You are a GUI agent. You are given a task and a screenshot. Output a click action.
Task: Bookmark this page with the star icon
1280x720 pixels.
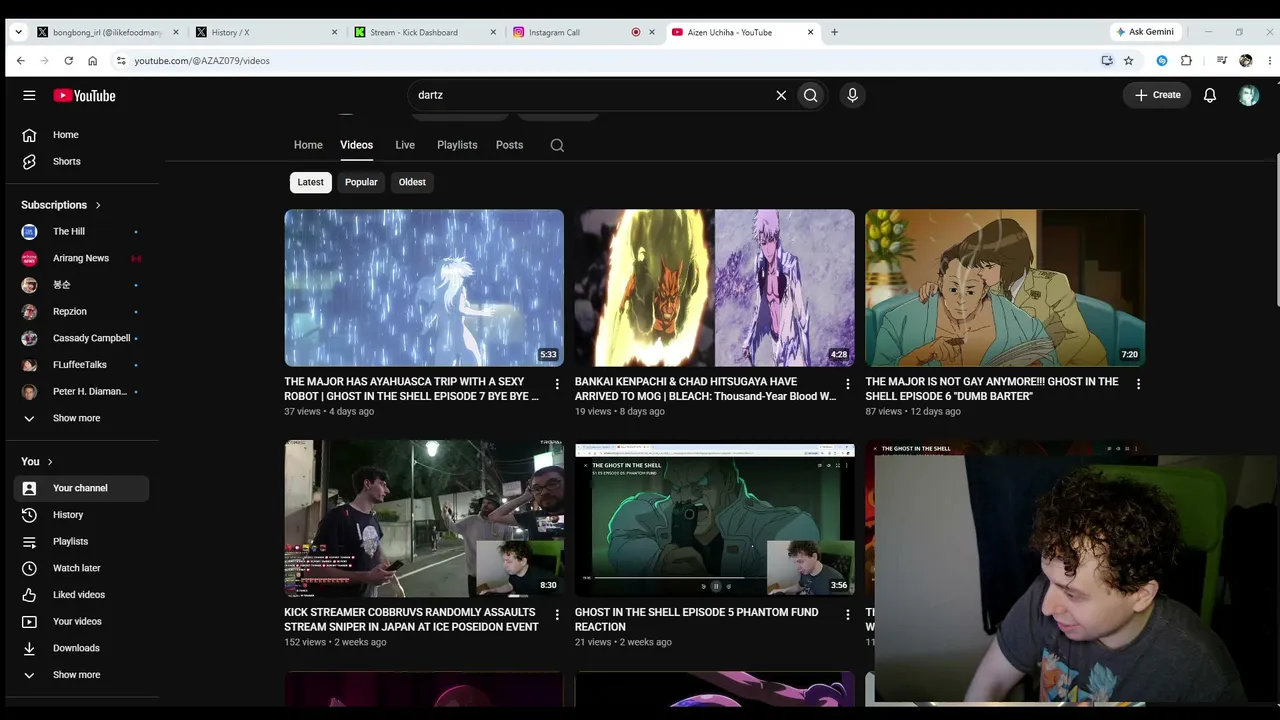coord(1129,61)
